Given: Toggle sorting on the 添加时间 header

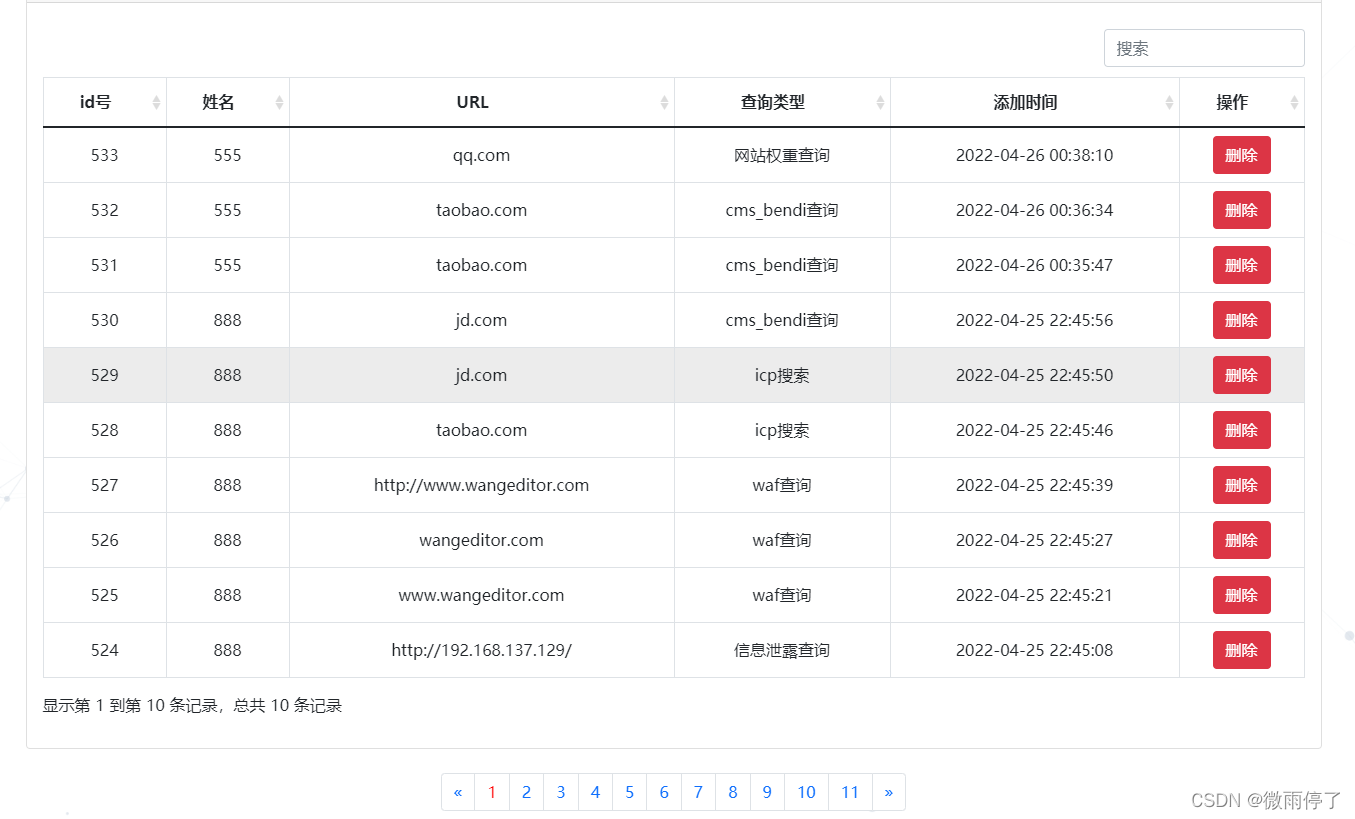Looking at the screenshot, I should 1025,102.
